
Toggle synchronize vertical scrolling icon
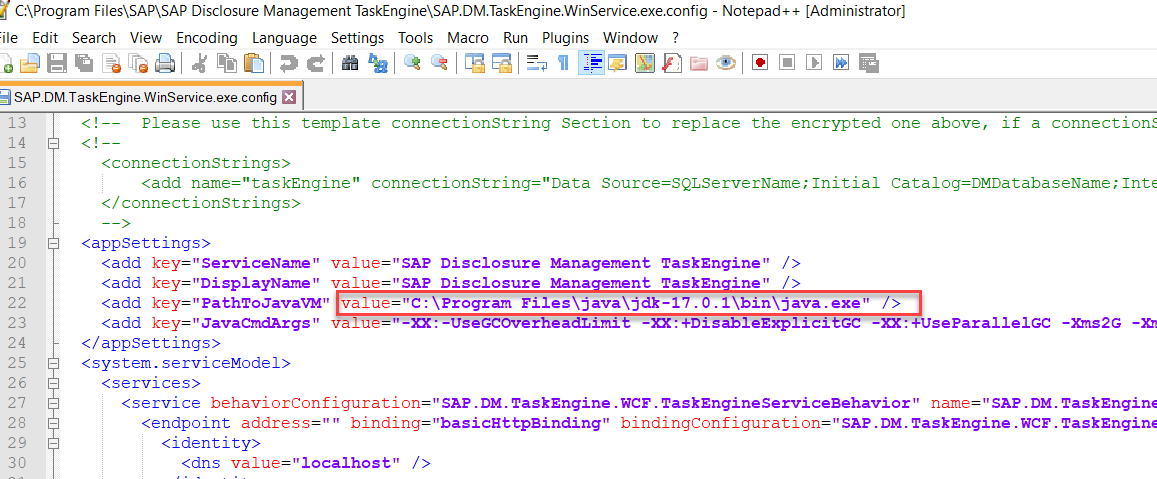(474, 63)
